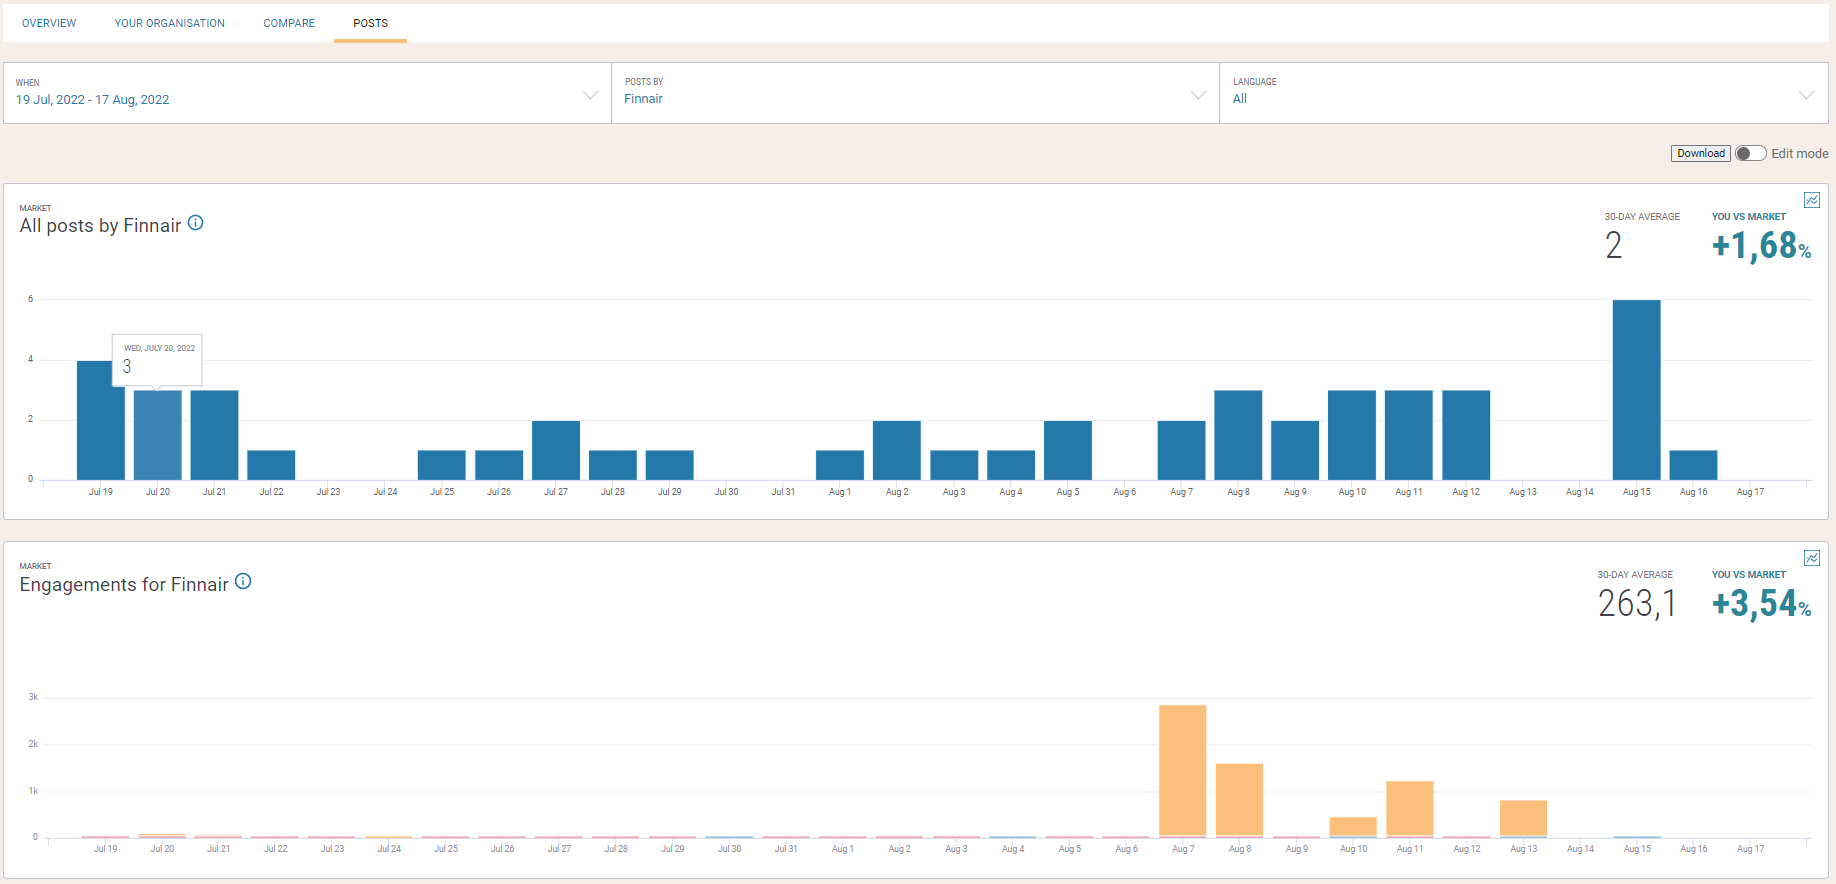
Task: Click chart icon on Engagements card
Action: coord(1811,558)
